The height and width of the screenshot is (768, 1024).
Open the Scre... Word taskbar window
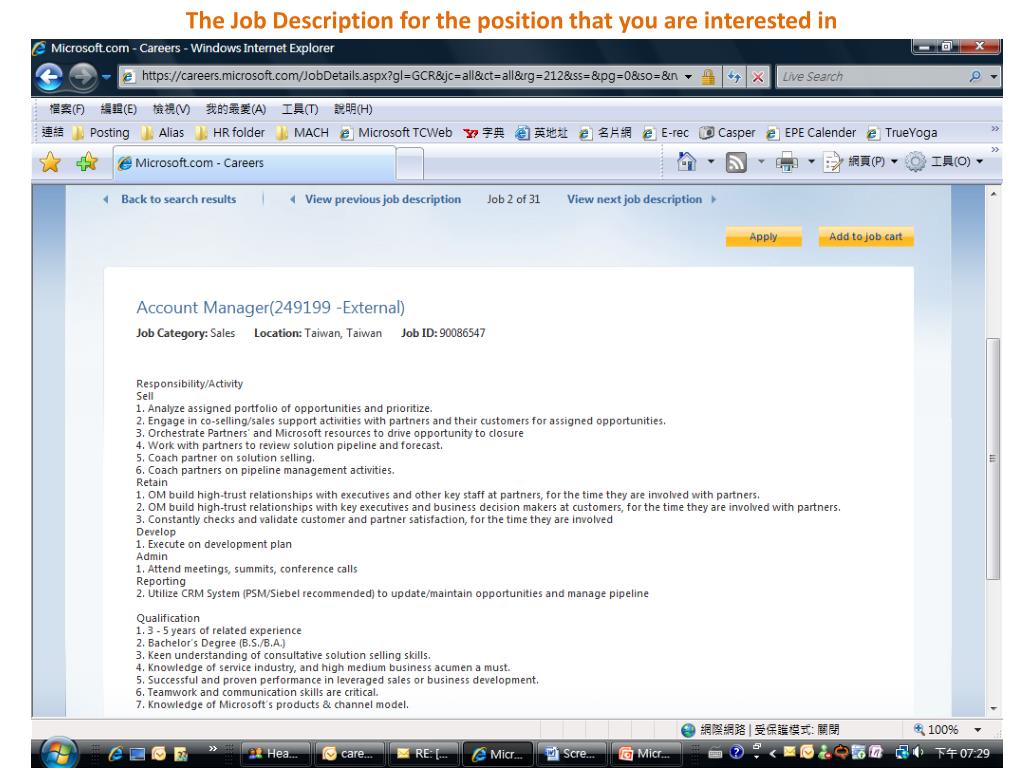click(x=571, y=754)
